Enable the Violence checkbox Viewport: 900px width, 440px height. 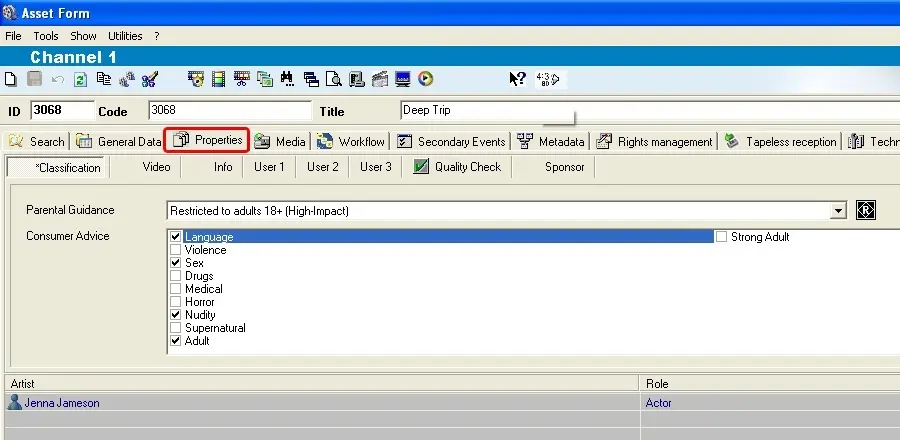(x=176, y=250)
